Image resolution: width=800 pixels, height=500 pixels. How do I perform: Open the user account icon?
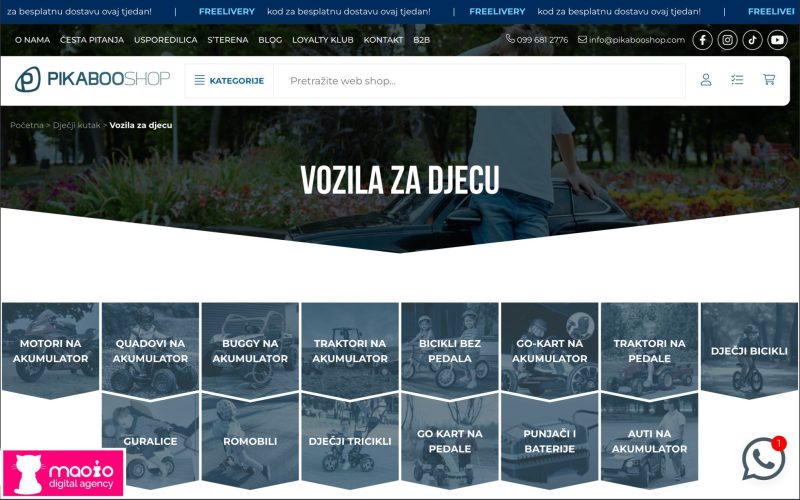706,80
